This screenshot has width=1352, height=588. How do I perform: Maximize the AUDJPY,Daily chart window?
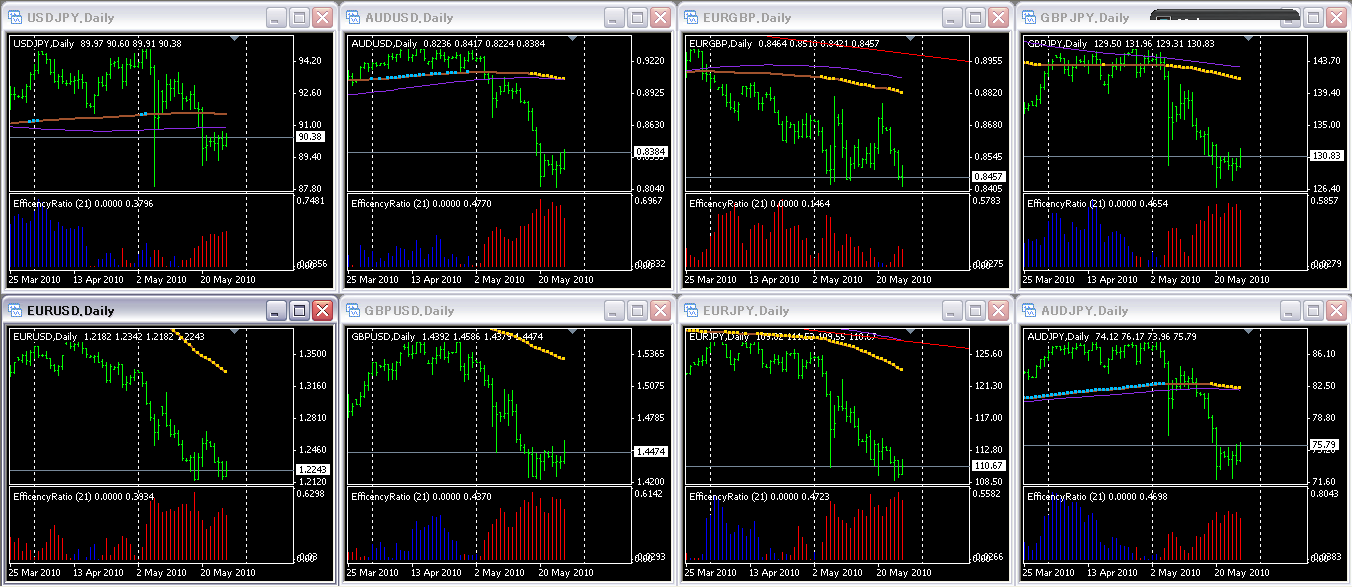(x=1313, y=311)
